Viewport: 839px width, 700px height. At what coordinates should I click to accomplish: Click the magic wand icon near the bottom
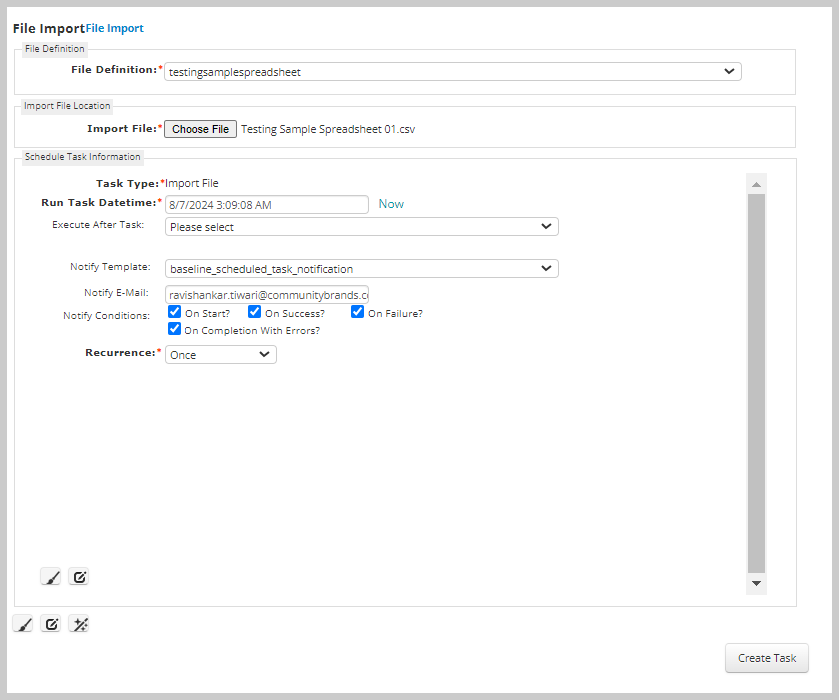point(79,623)
